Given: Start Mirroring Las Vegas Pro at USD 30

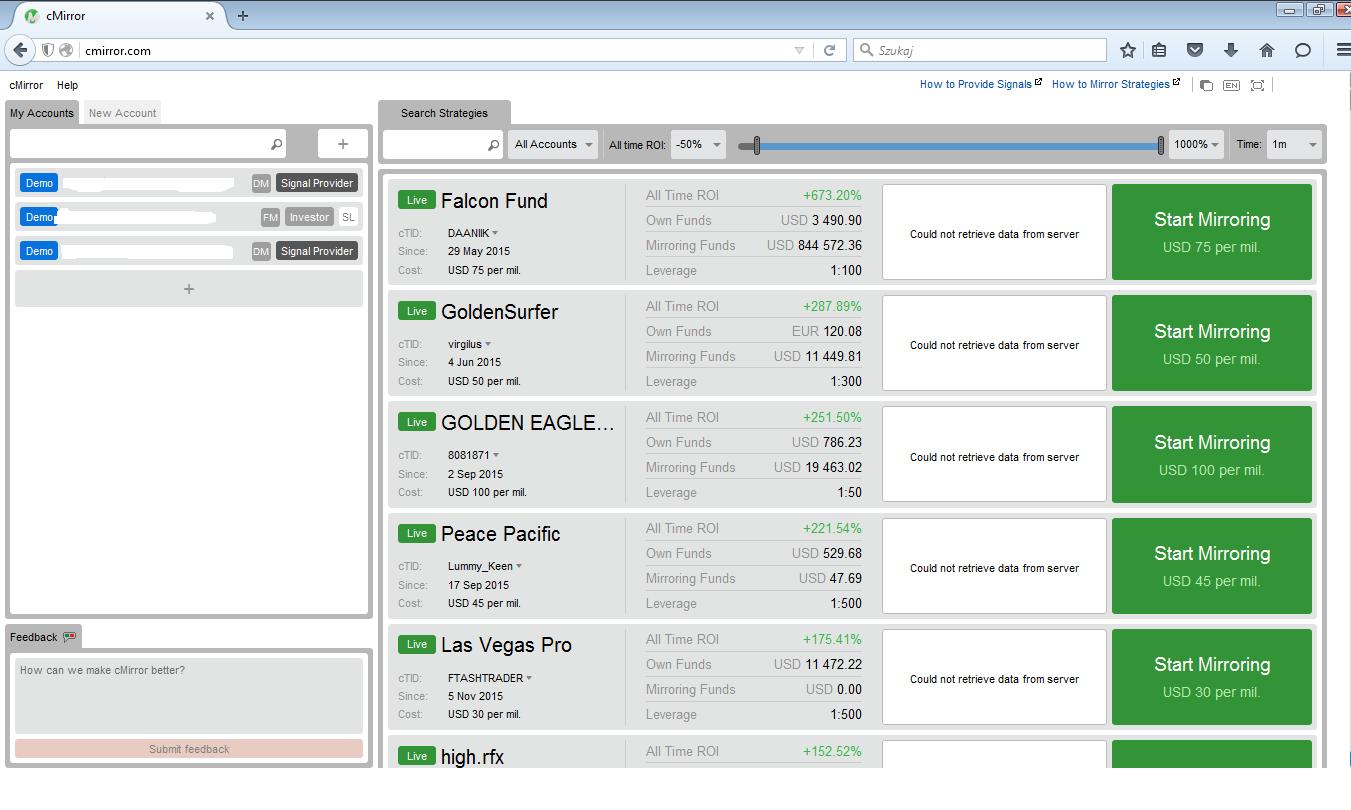Looking at the screenshot, I should (1212, 676).
